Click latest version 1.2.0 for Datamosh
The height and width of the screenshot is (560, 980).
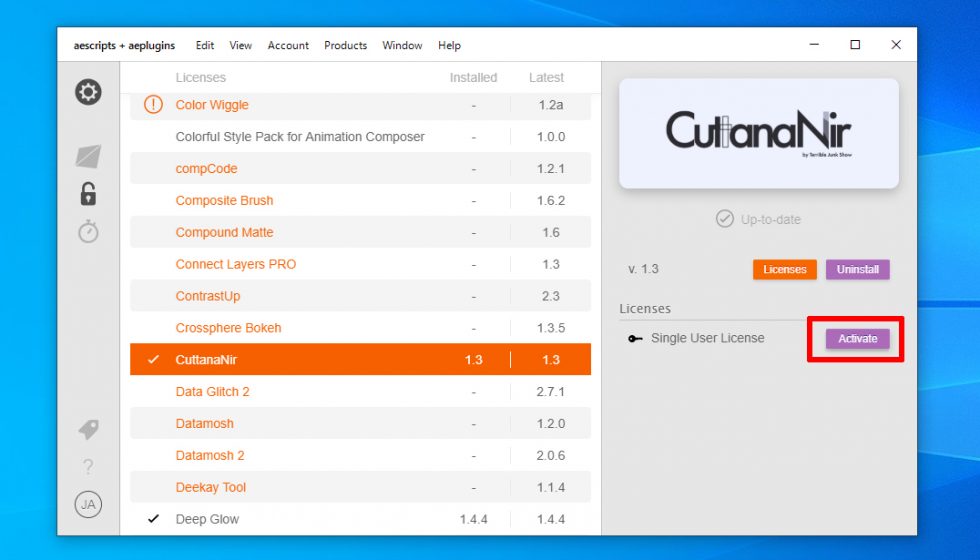[551, 423]
